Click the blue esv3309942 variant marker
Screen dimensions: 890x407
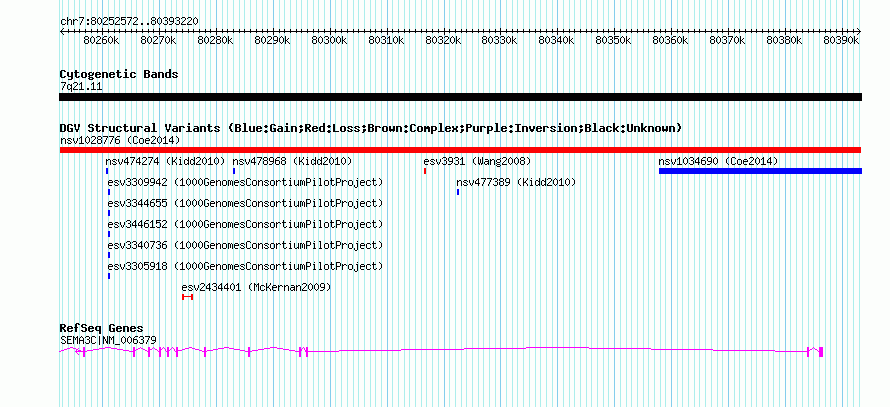(x=109, y=192)
